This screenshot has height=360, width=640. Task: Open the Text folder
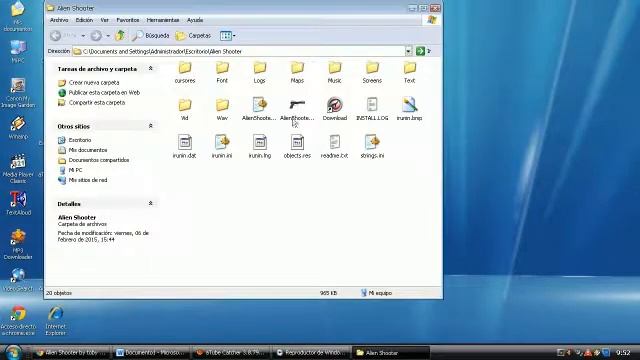(409, 72)
